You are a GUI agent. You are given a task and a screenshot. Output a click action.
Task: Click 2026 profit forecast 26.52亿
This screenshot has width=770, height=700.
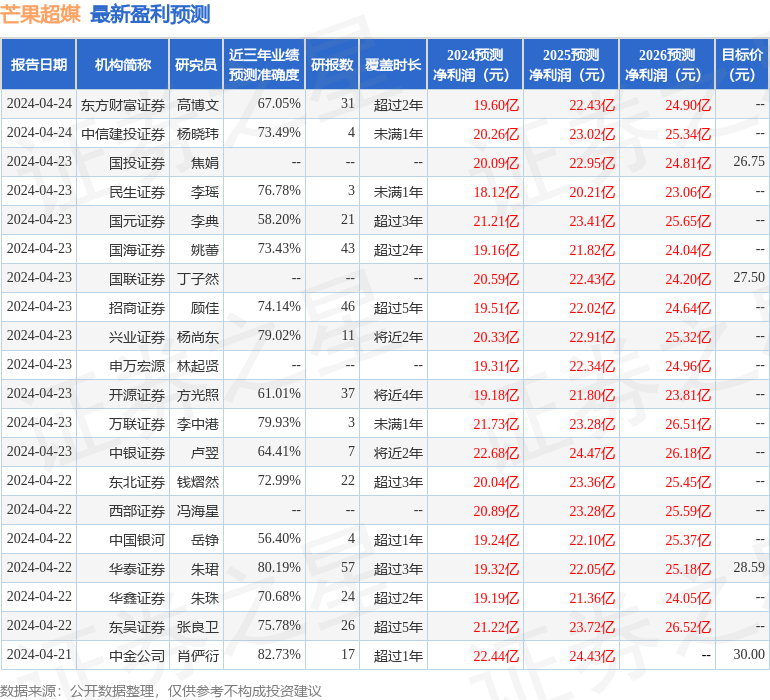click(x=688, y=627)
